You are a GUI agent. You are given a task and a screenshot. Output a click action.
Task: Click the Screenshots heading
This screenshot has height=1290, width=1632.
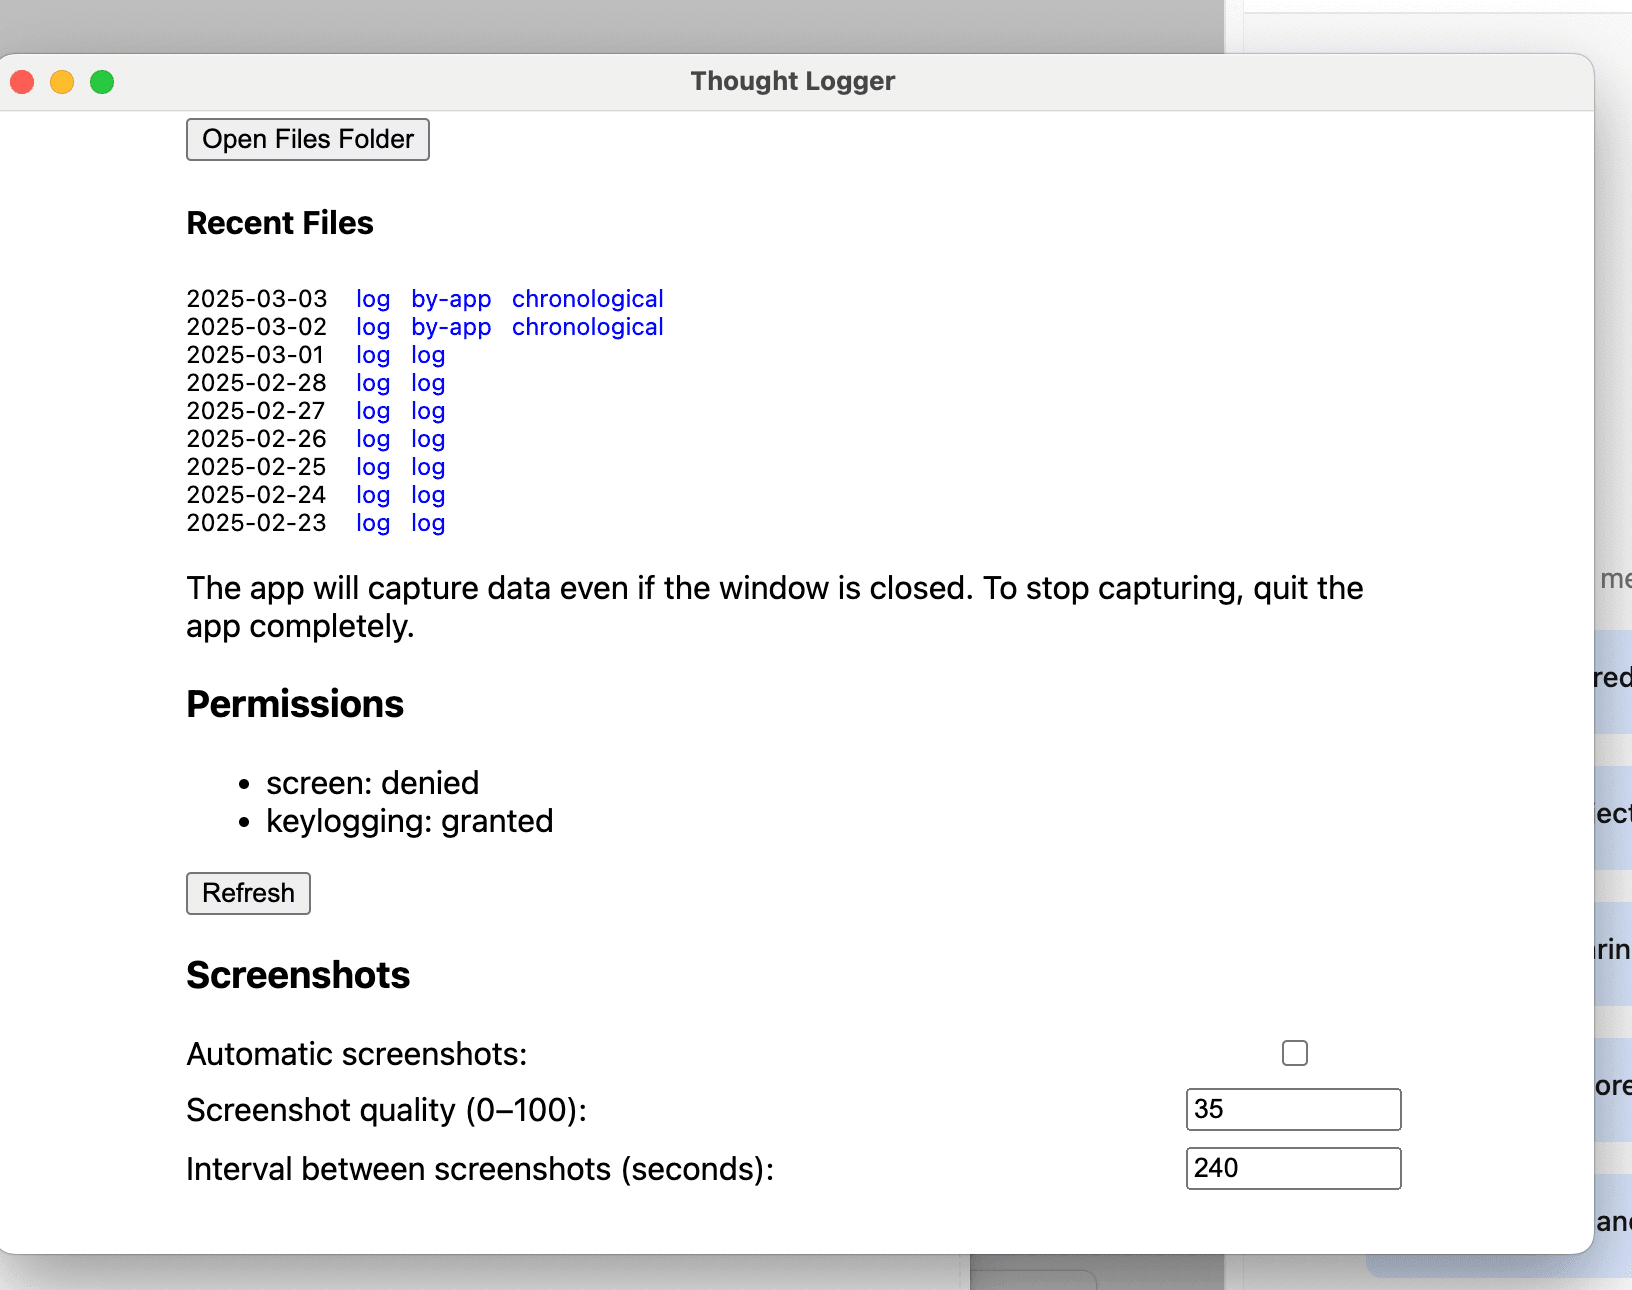tap(298, 976)
